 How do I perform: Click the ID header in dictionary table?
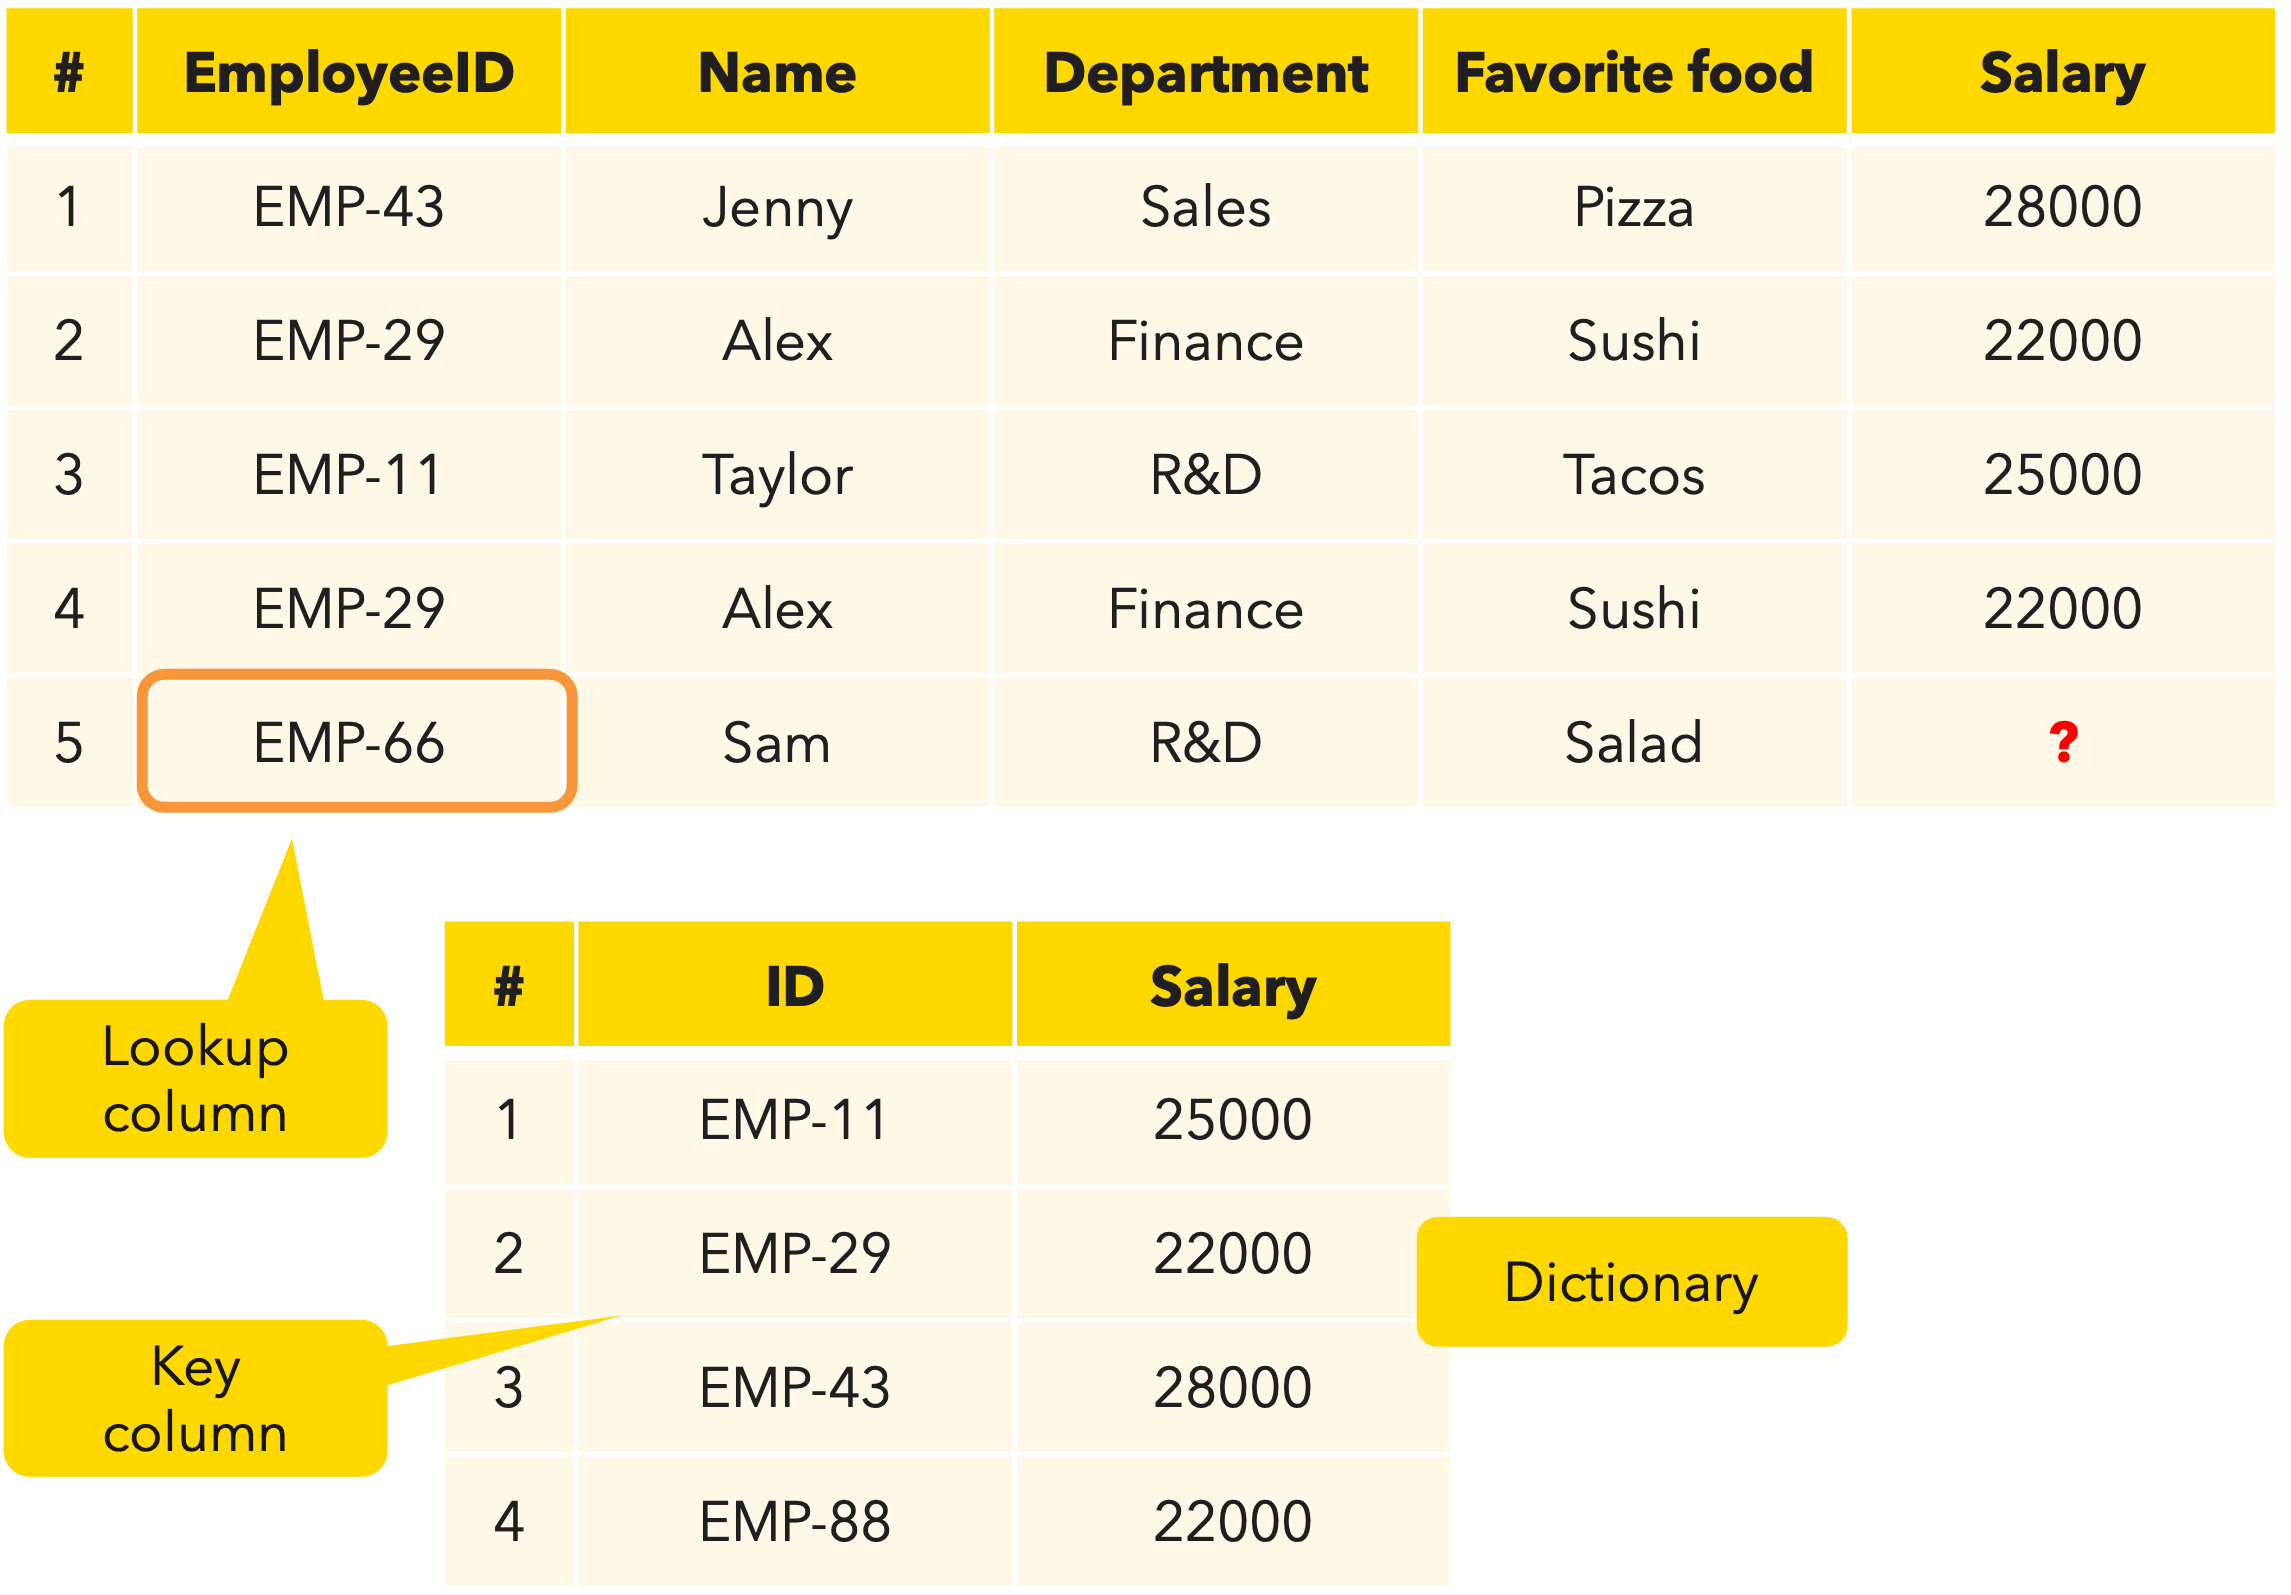tap(795, 984)
